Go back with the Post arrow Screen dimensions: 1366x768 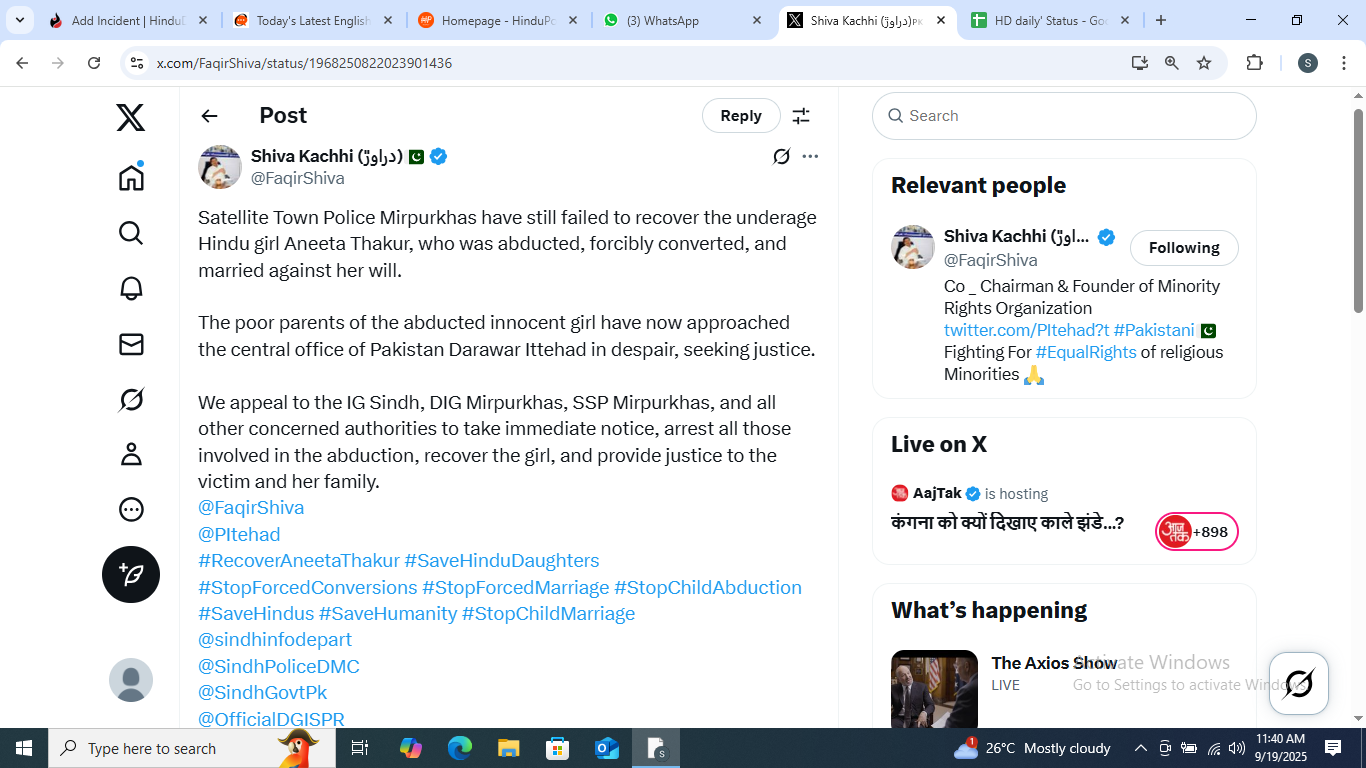point(209,116)
